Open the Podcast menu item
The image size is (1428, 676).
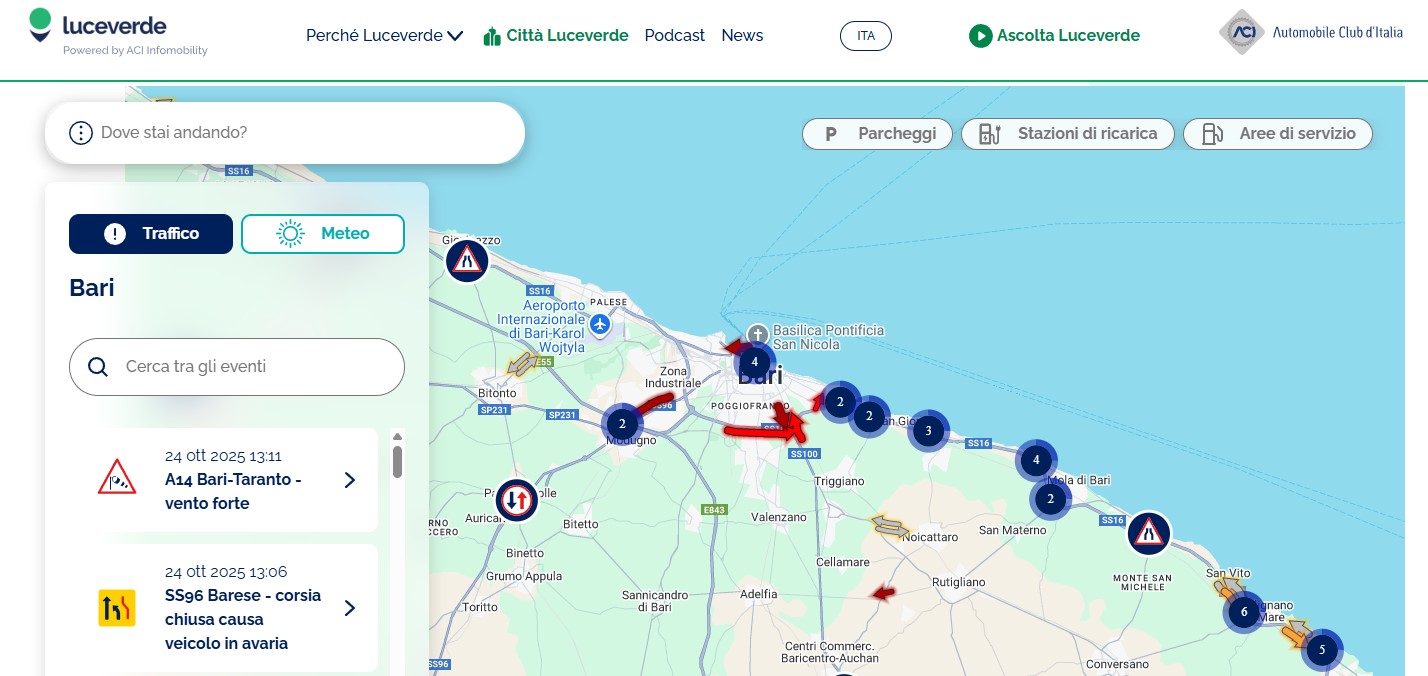(x=674, y=36)
